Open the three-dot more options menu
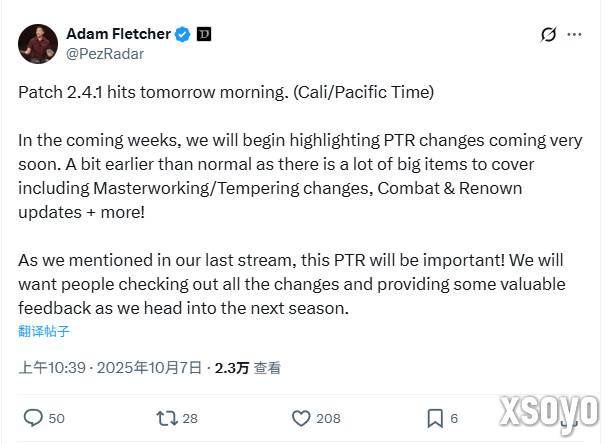Screen dimensions: 613x444 pos(575,35)
